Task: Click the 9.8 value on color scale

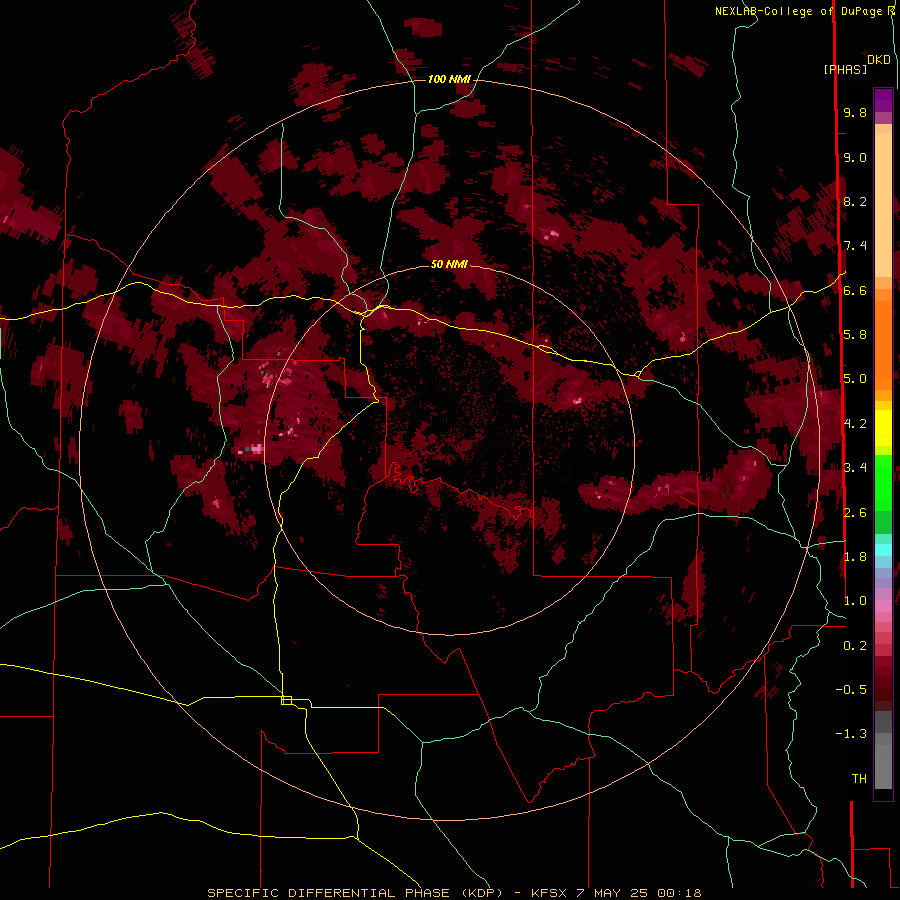Action: 855,112
